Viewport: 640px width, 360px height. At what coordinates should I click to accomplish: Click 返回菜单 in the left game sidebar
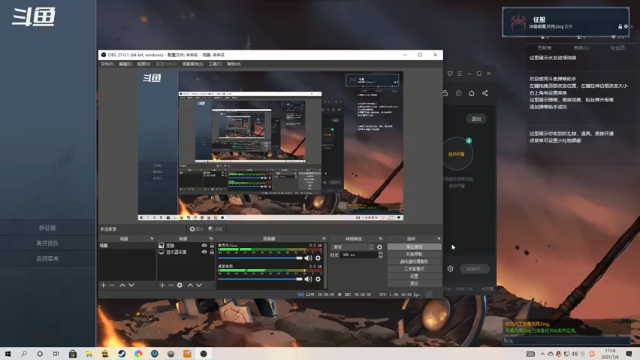[x=47, y=258]
